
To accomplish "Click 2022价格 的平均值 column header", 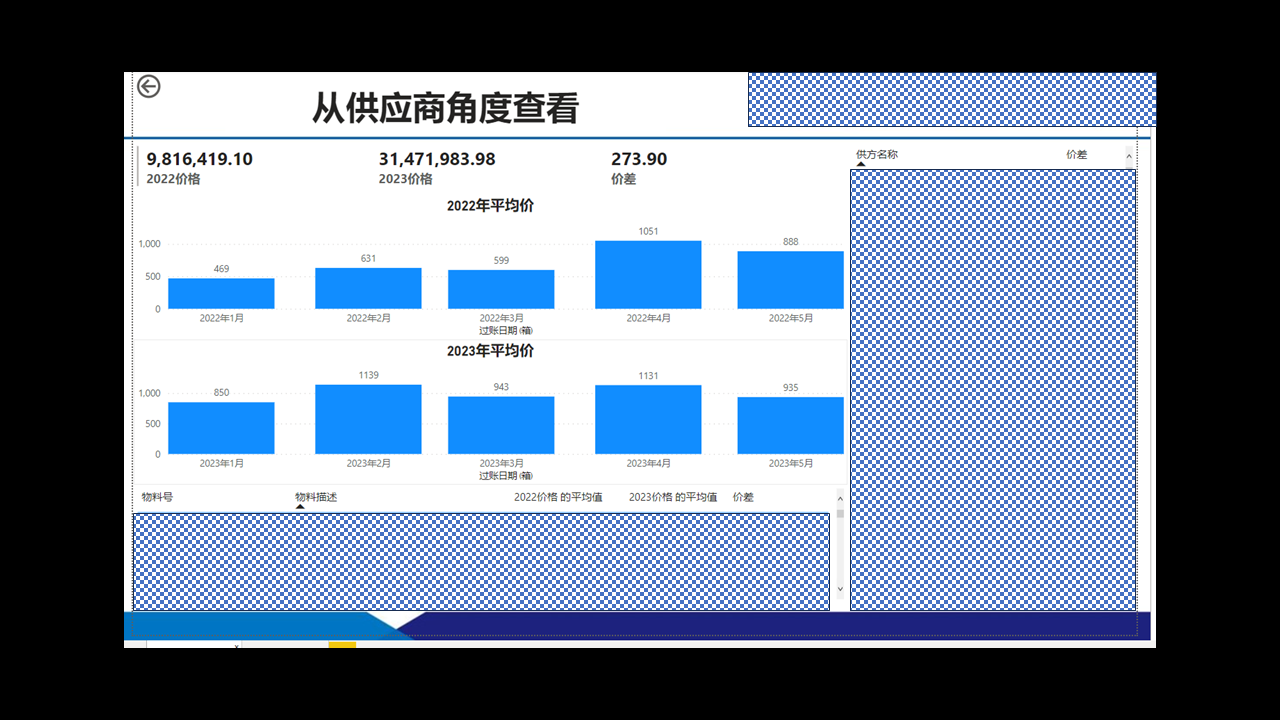I will pyautogui.click(x=558, y=497).
